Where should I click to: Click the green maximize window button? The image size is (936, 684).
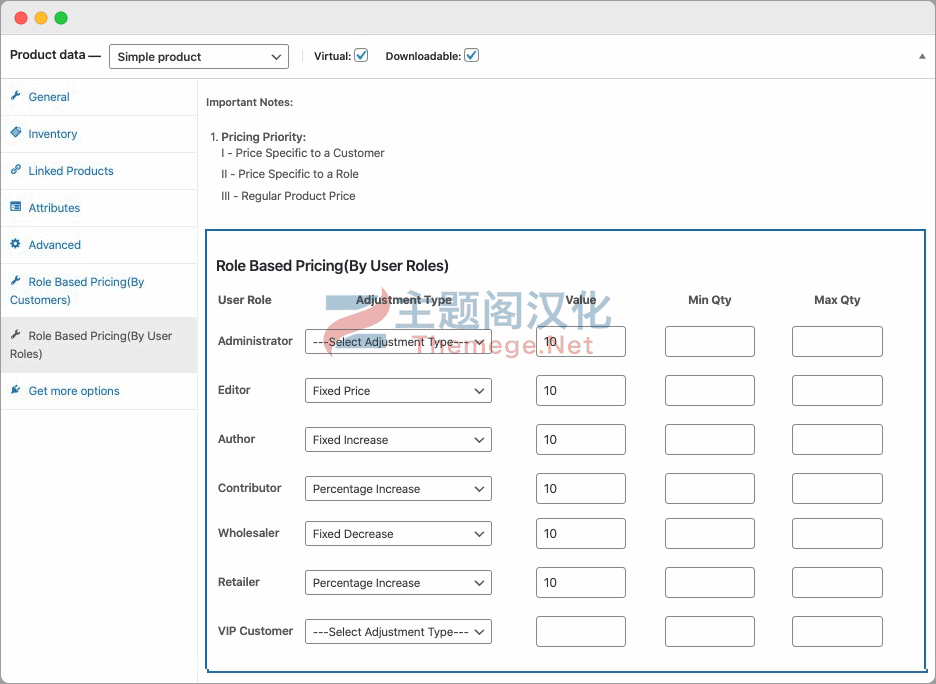(x=61, y=18)
